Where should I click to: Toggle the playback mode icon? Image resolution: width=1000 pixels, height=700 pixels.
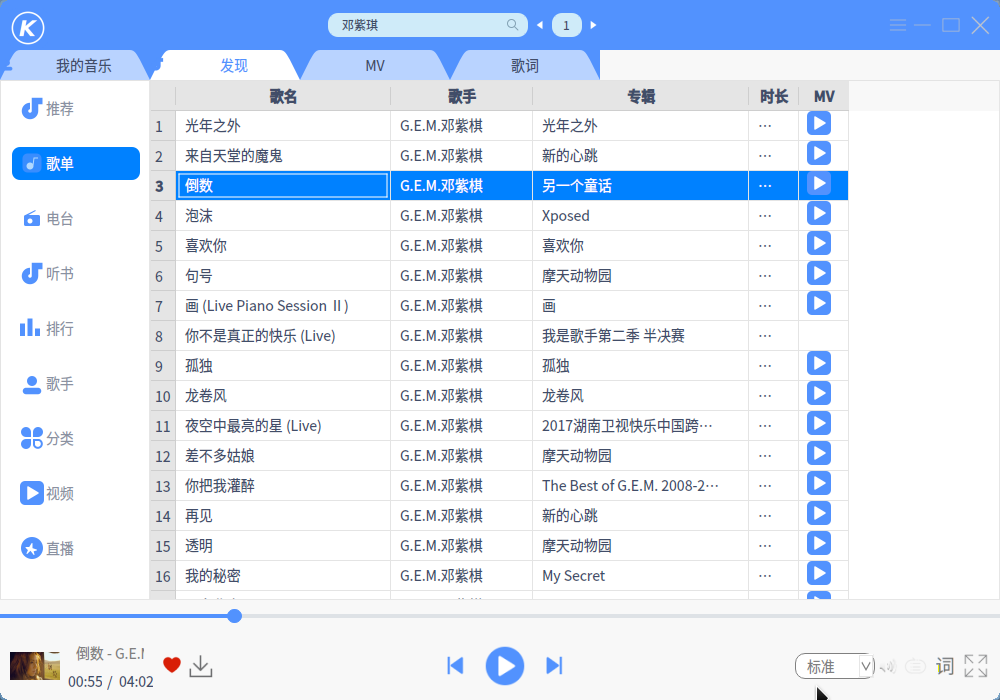[915, 667]
